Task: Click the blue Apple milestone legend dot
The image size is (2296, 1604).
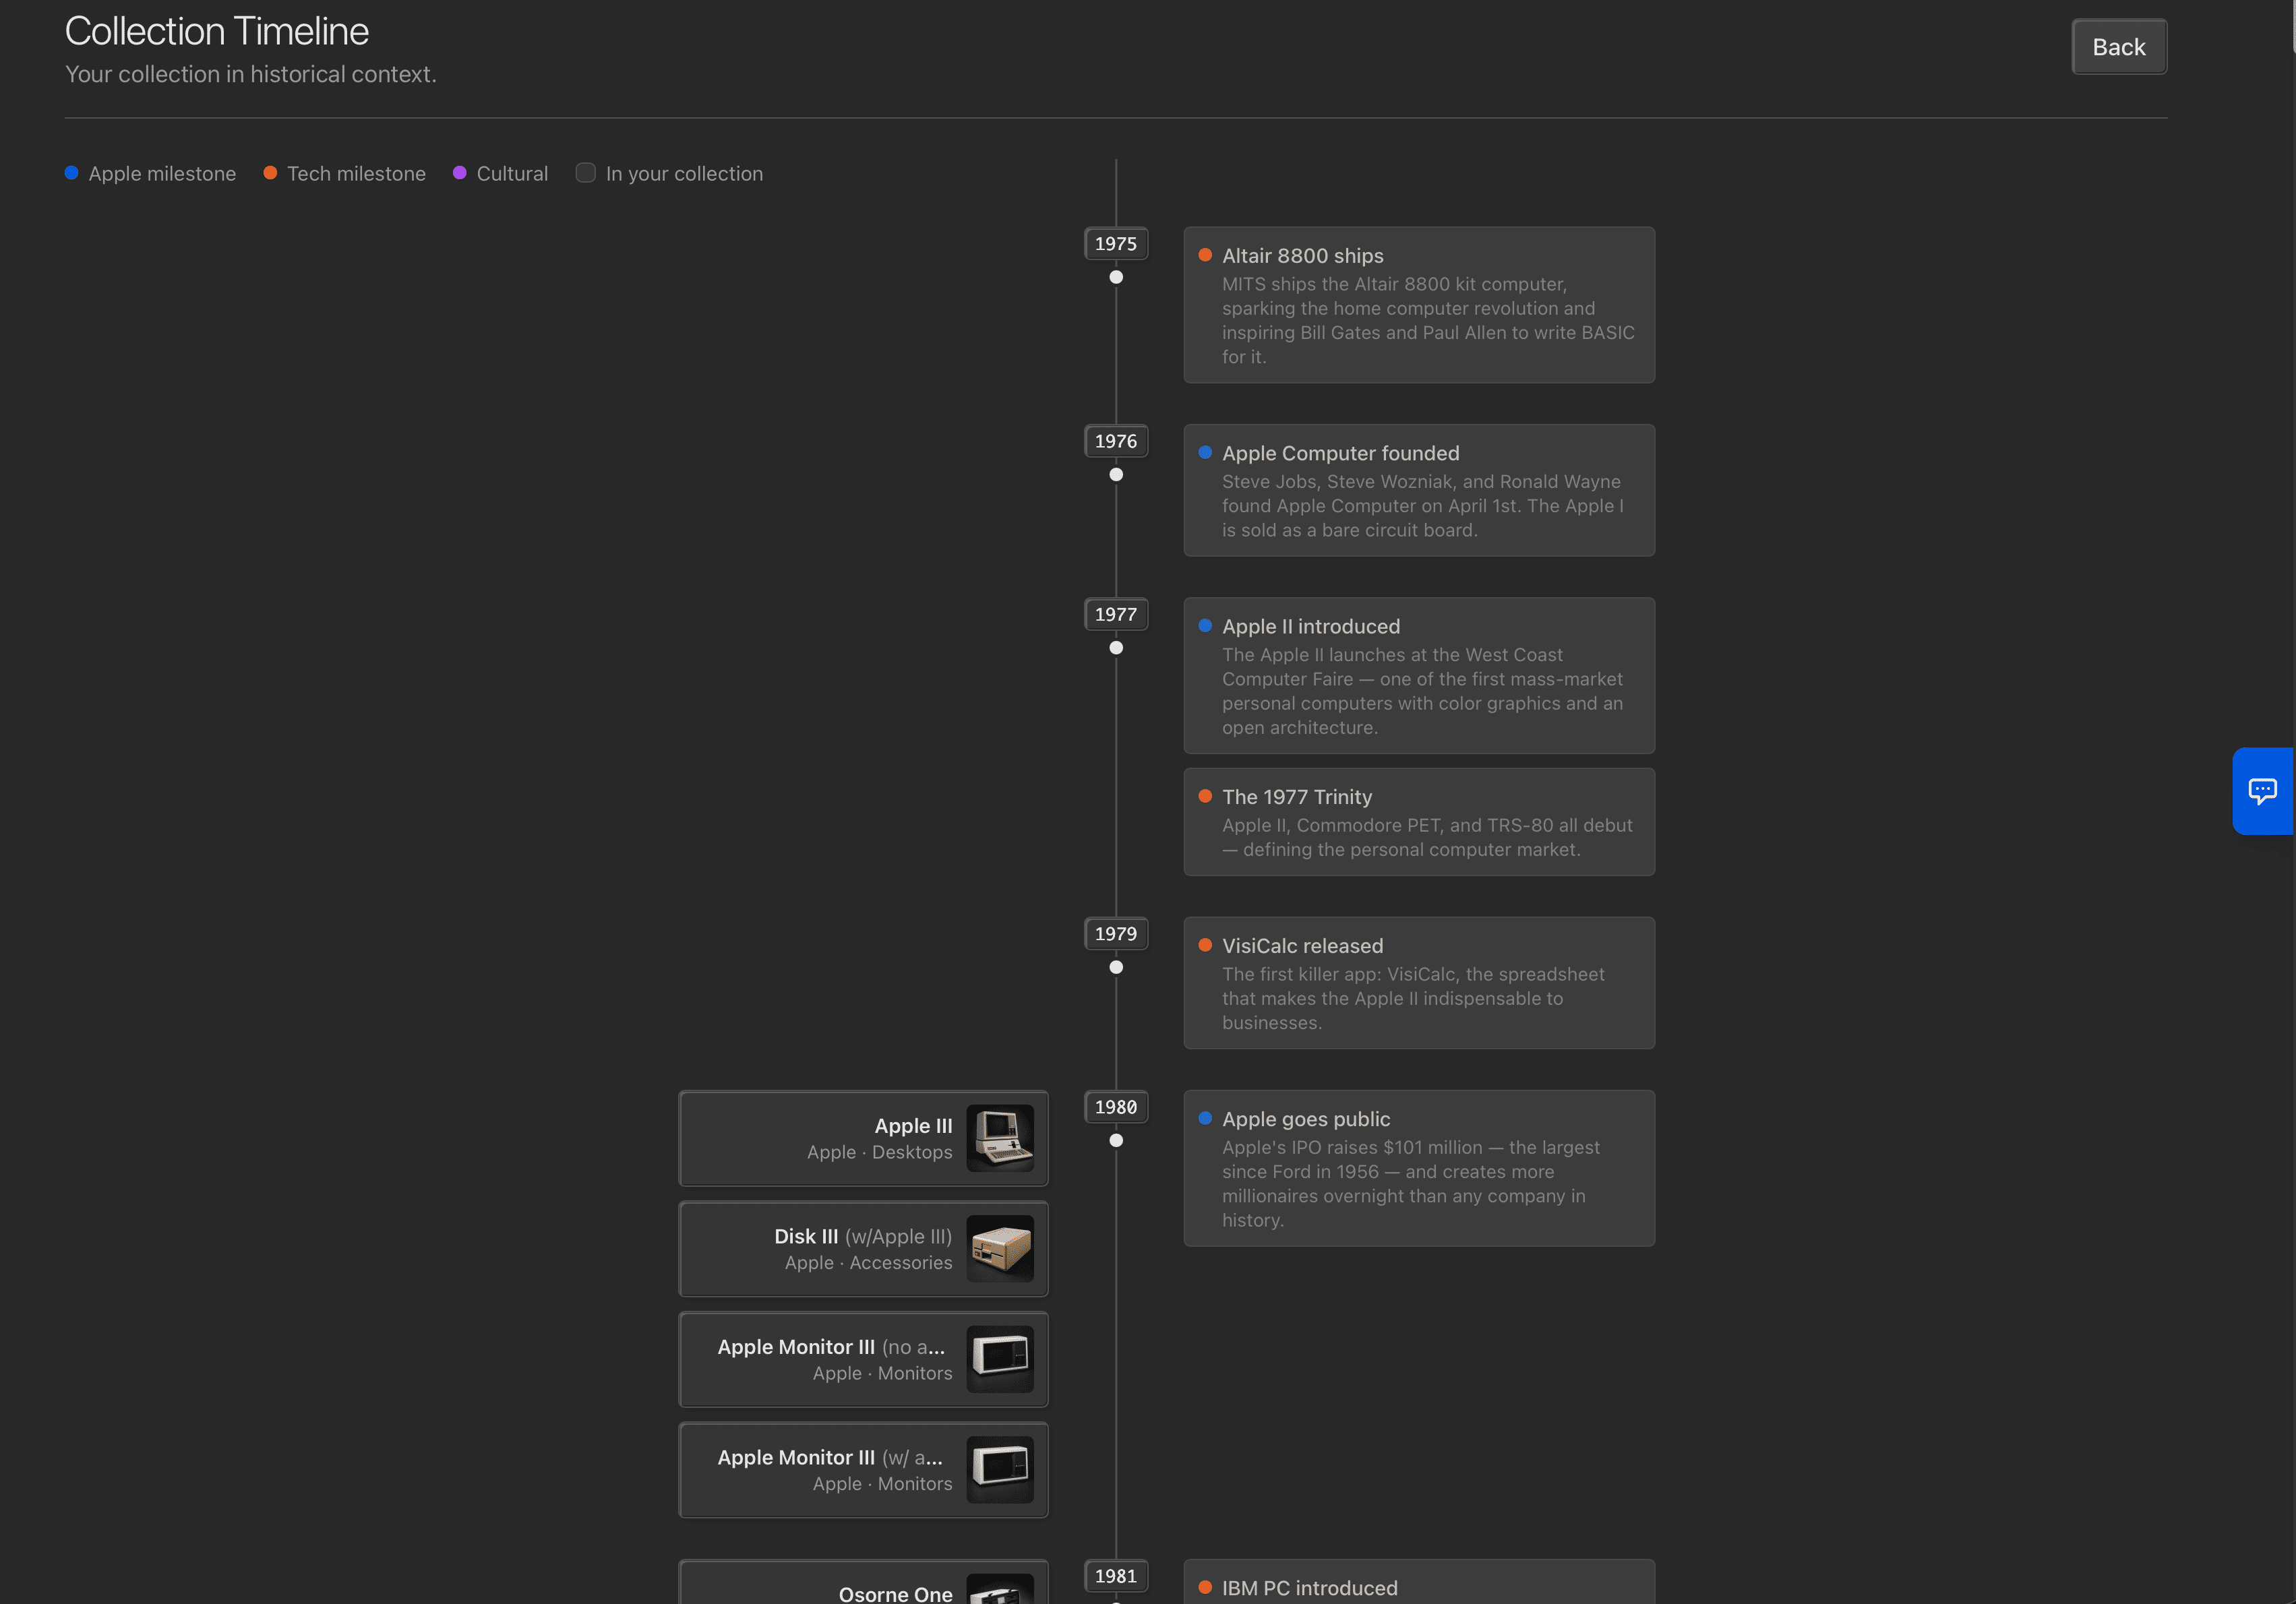Action: point(72,173)
